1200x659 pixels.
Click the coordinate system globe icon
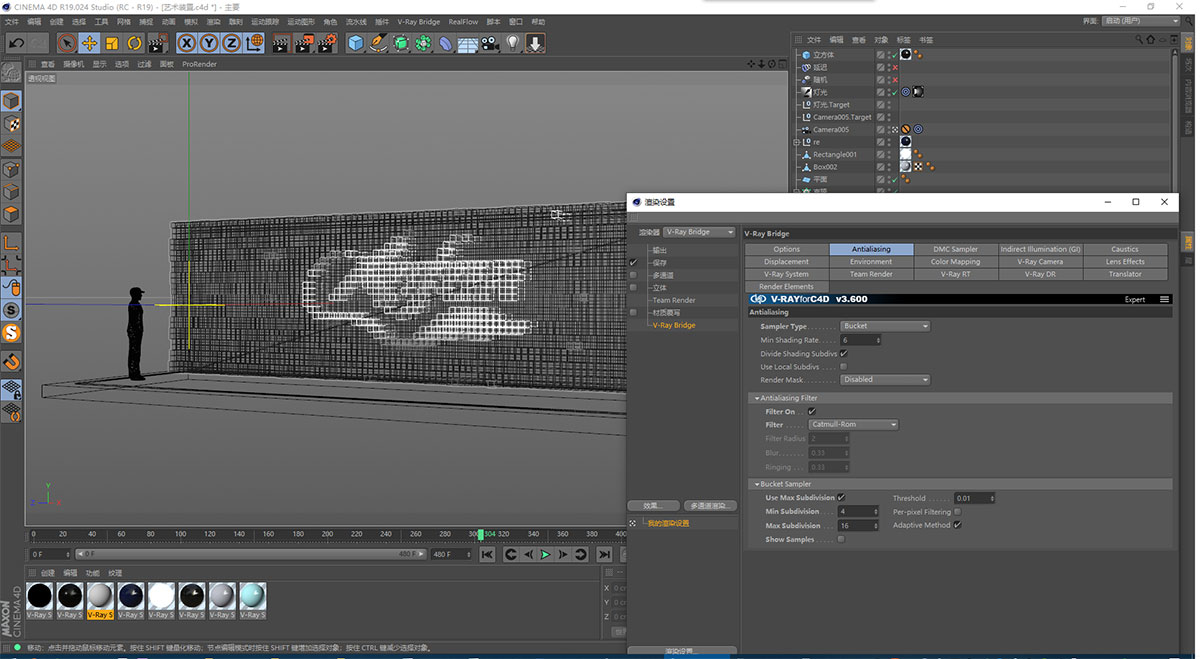click(x=255, y=43)
